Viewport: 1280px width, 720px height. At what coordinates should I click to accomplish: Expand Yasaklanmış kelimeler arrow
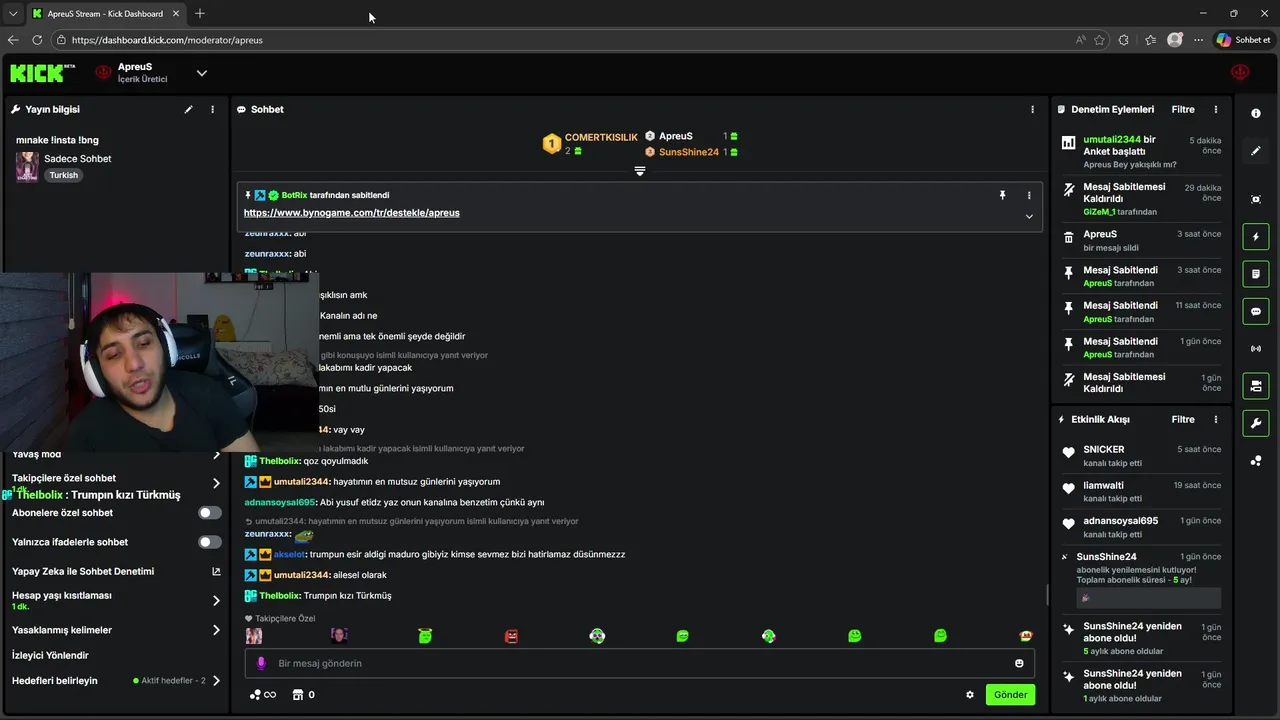[x=216, y=630]
